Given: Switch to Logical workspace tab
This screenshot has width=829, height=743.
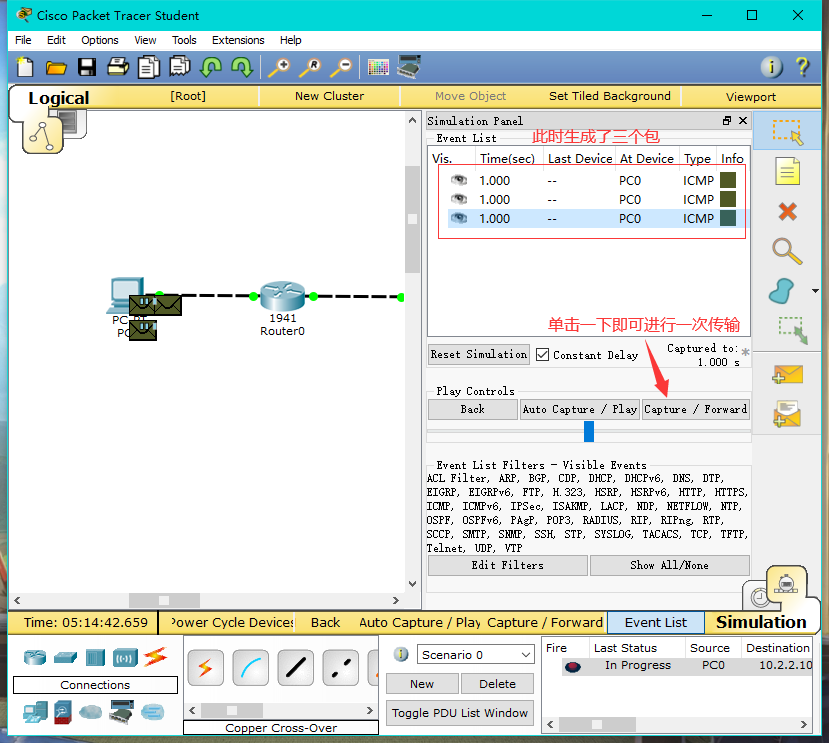Looking at the screenshot, I should click(58, 98).
